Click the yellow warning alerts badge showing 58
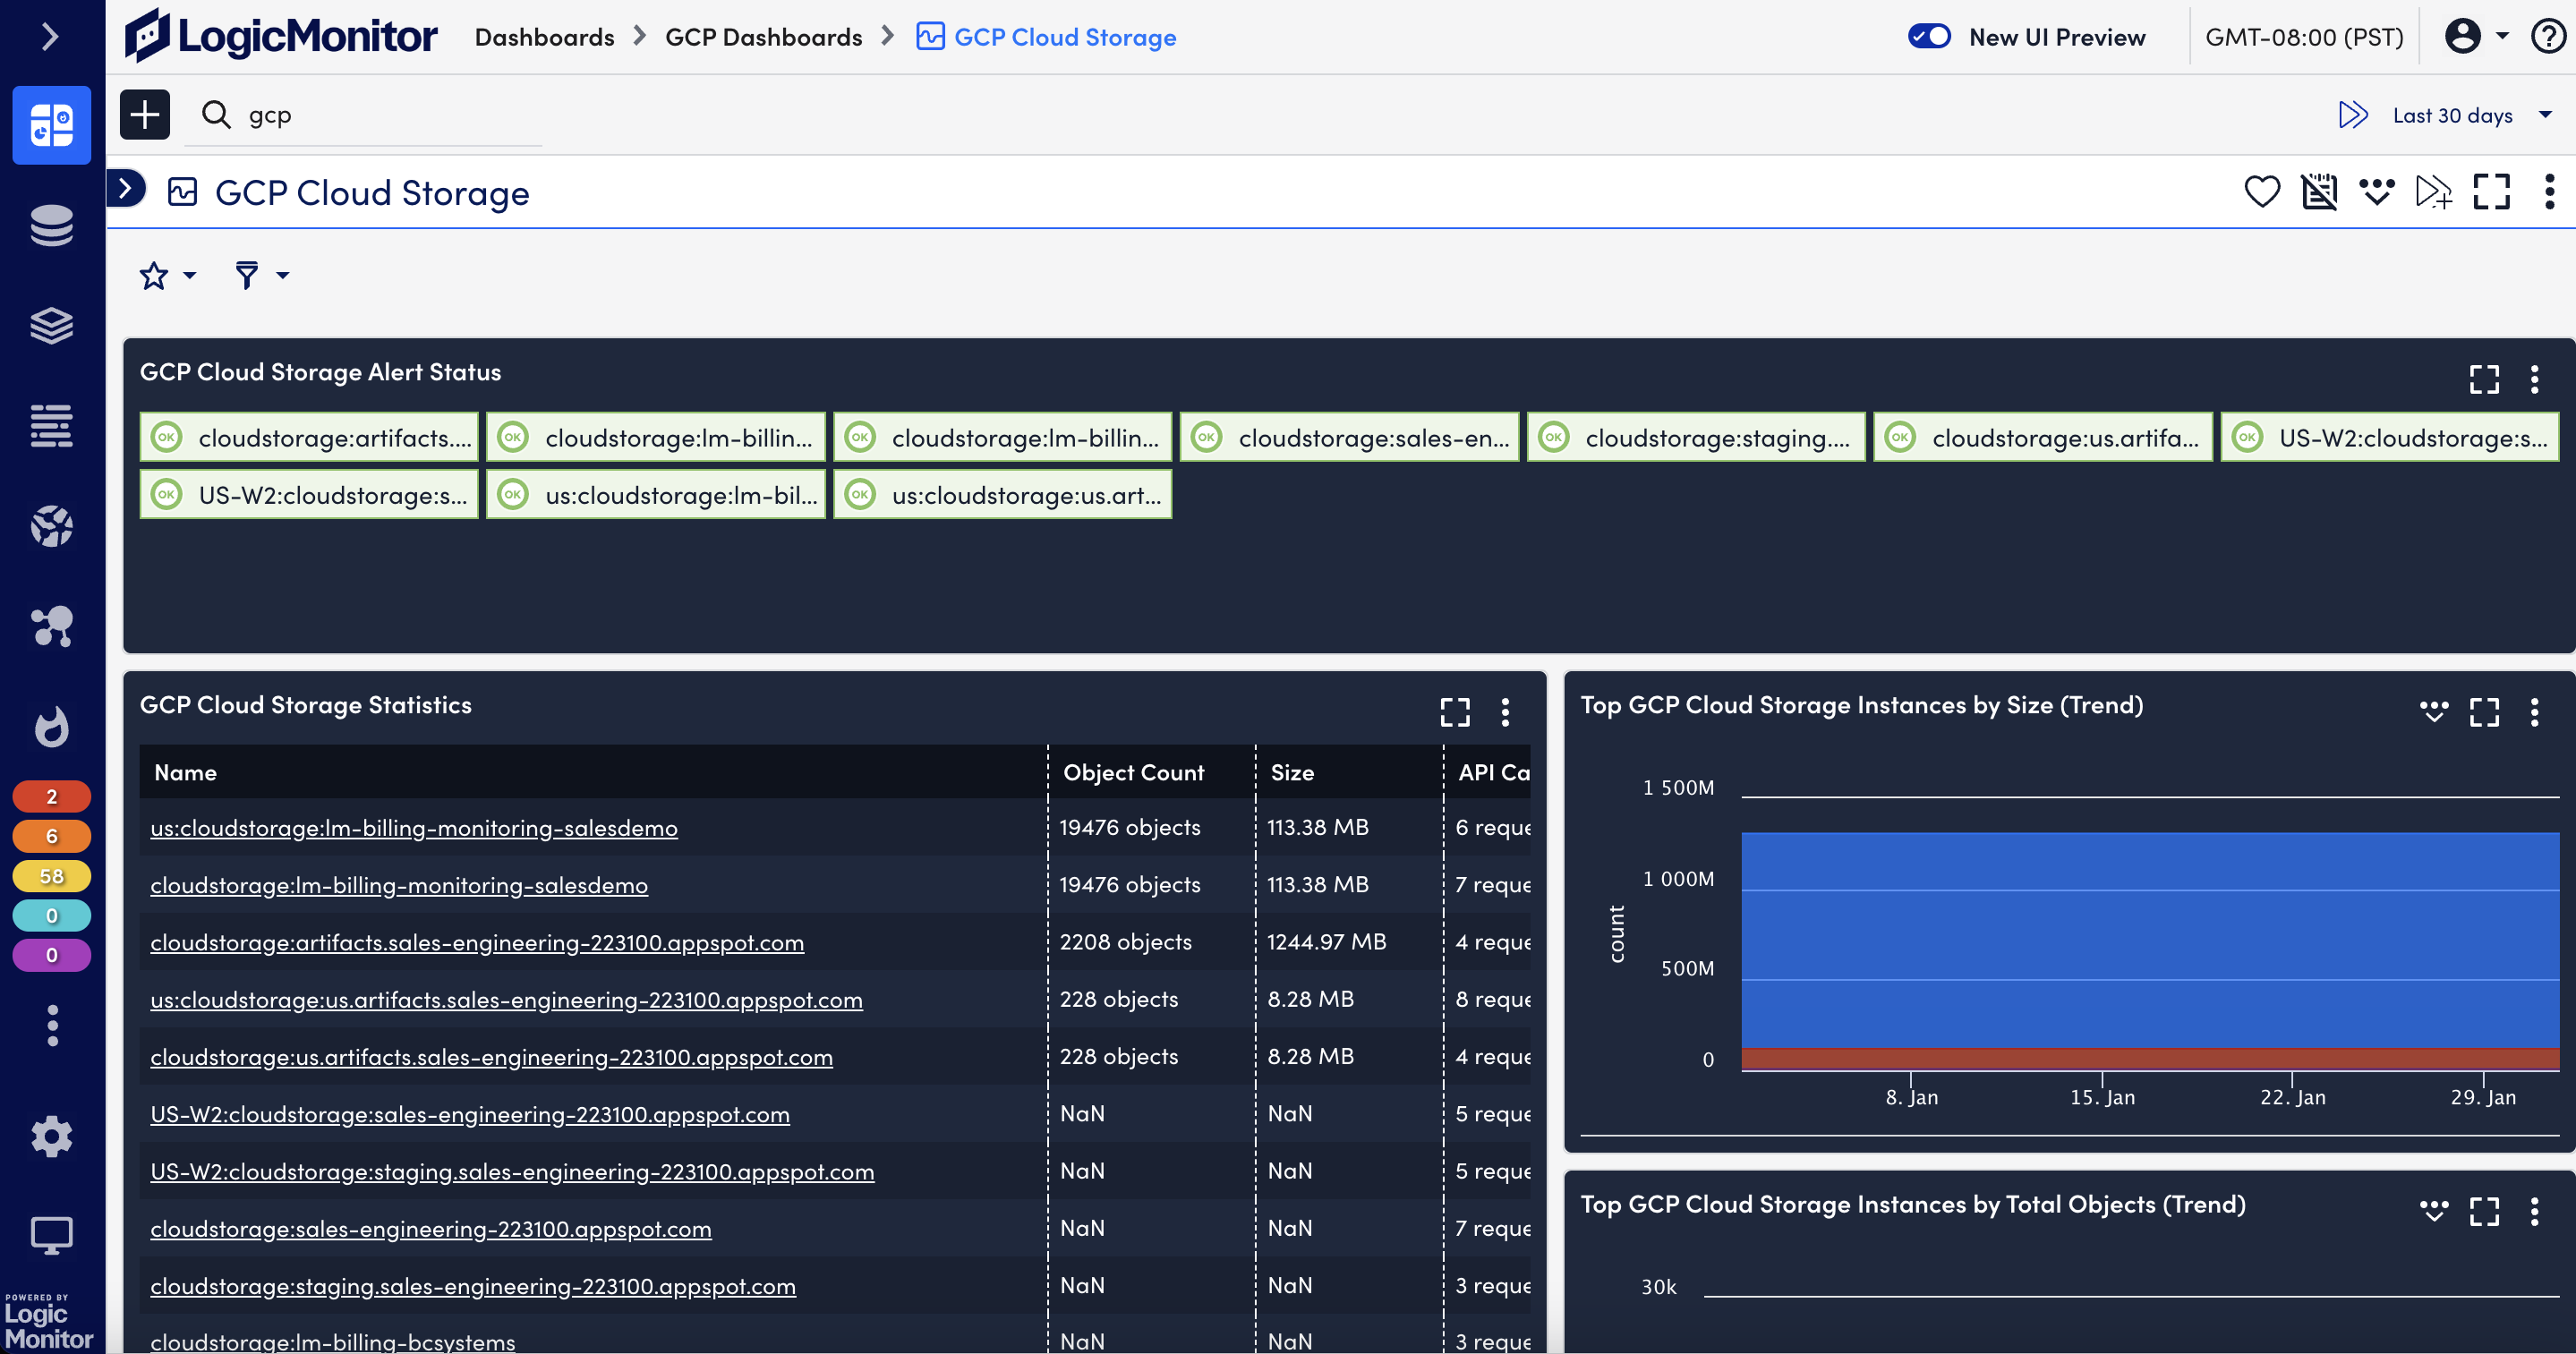 pyautogui.click(x=51, y=876)
